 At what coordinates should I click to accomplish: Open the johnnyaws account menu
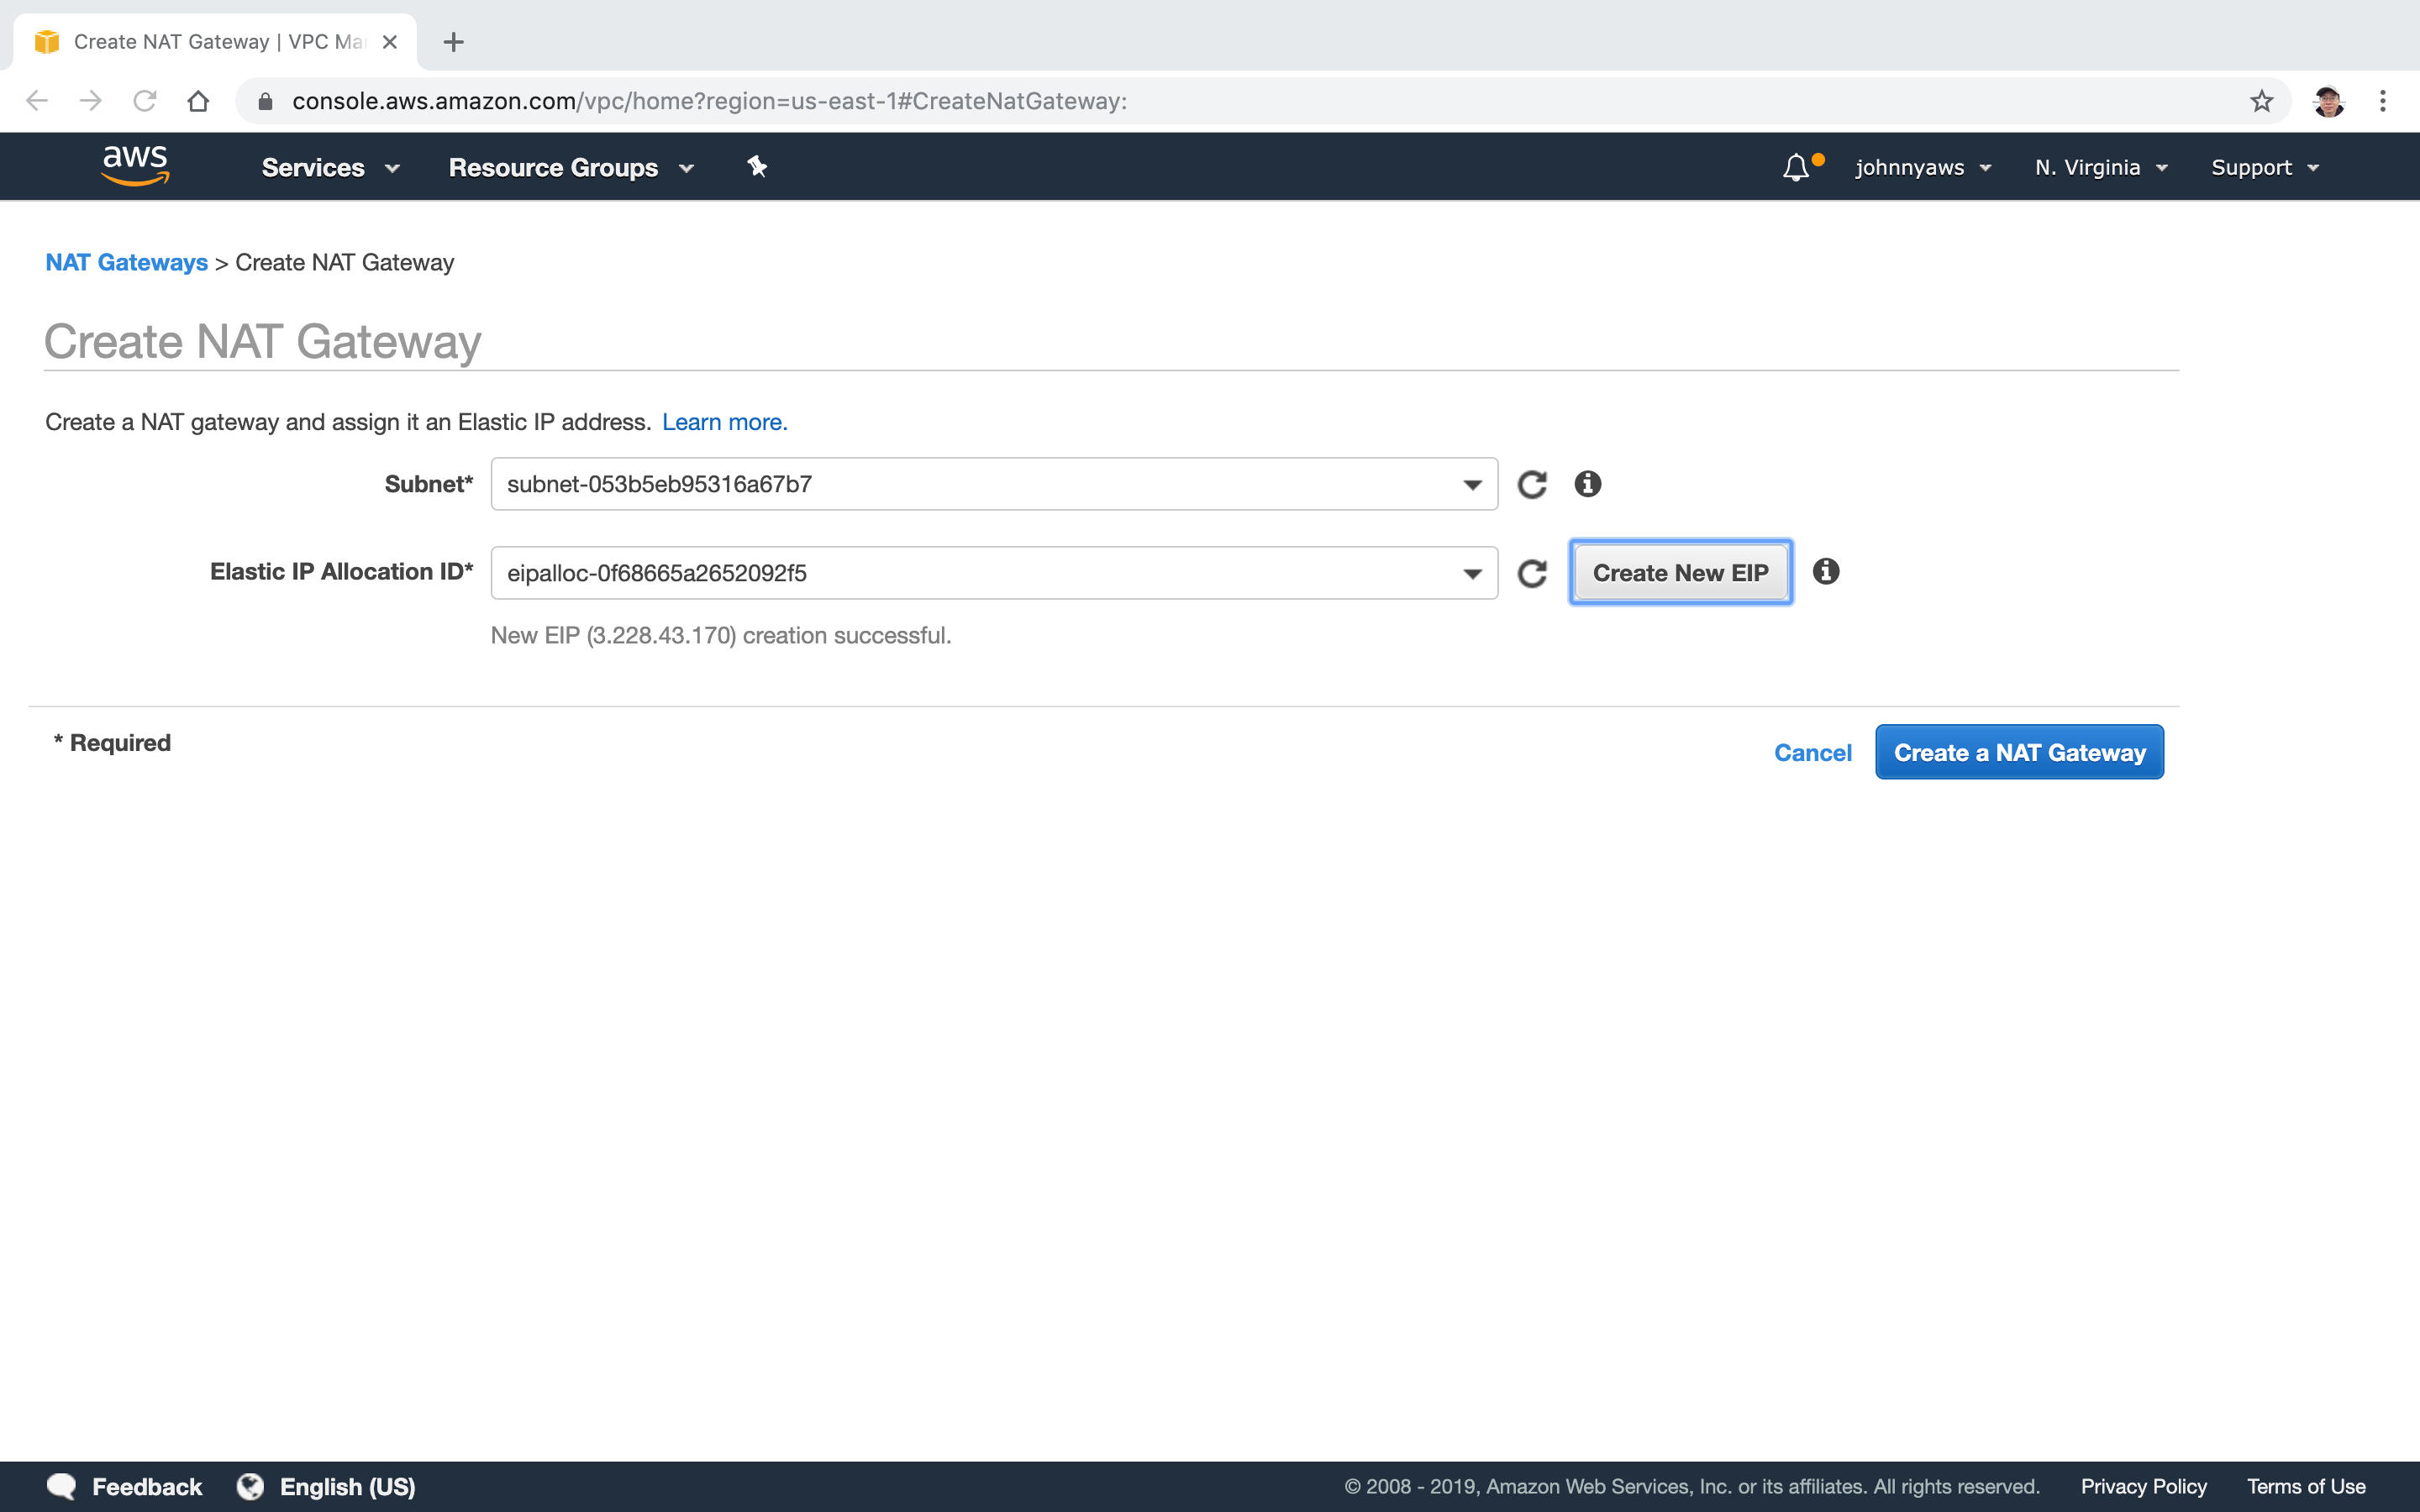1923,167
